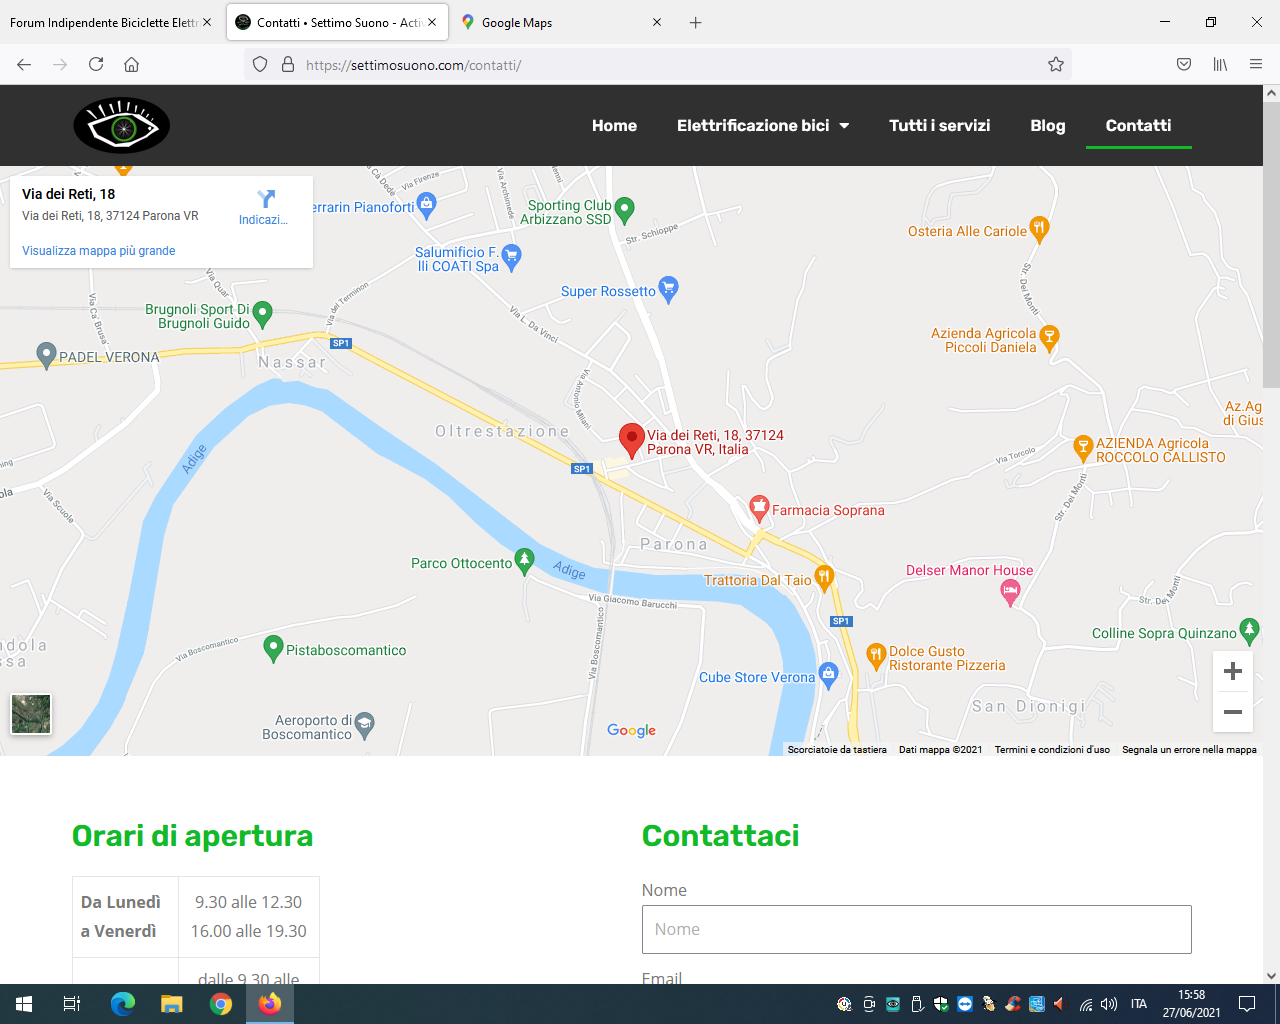1280x1024 pixels.
Task: Click the Parco Ottocento park marker
Action: click(524, 560)
